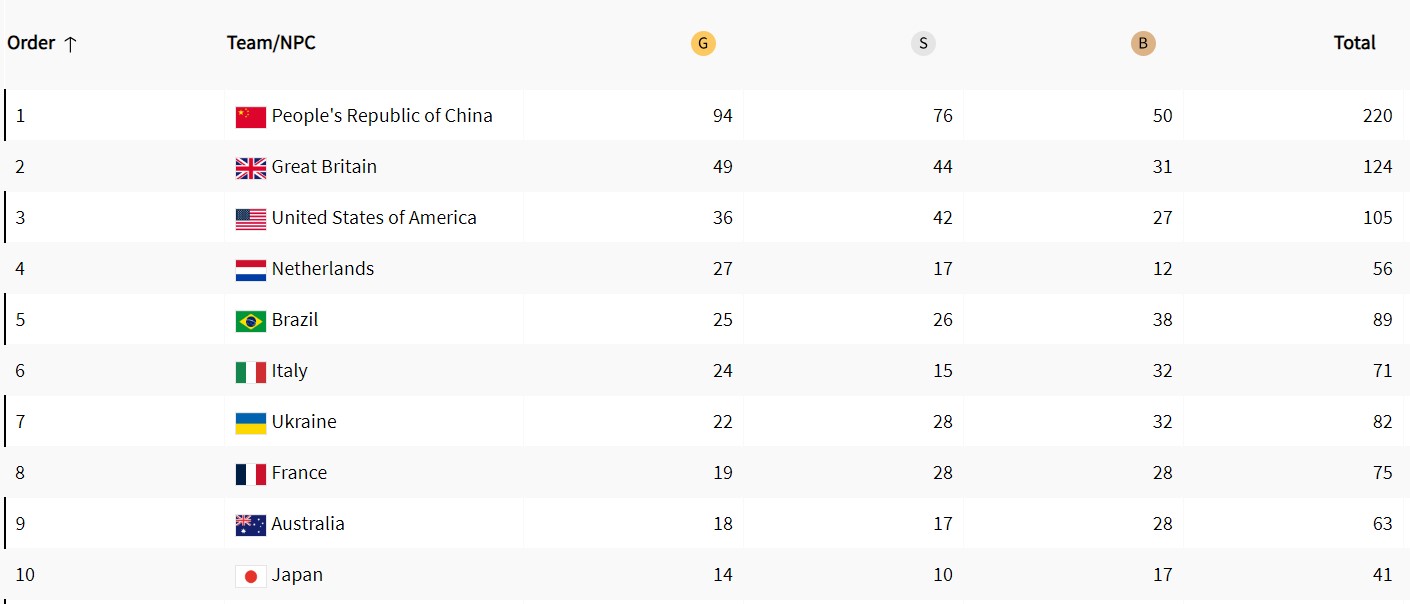Image resolution: width=1410 pixels, height=604 pixels.
Task: Click the United States flag icon
Action: tap(251, 219)
